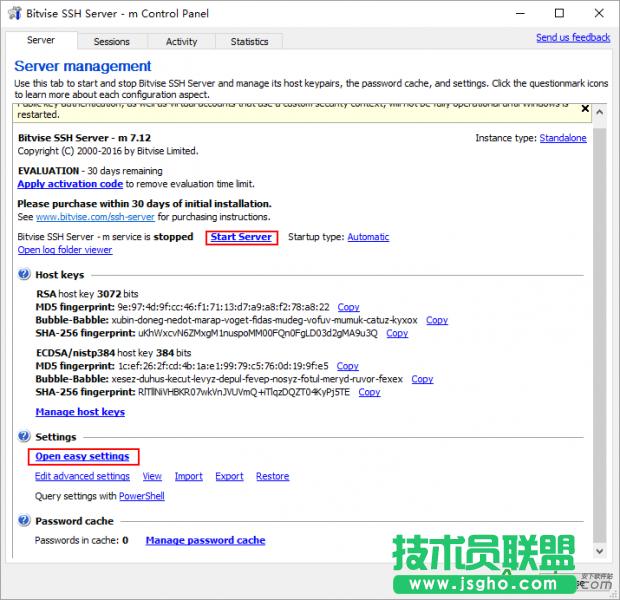Click the scrollbar up arrow
Viewport: 620px width, 600px height.
[599, 112]
